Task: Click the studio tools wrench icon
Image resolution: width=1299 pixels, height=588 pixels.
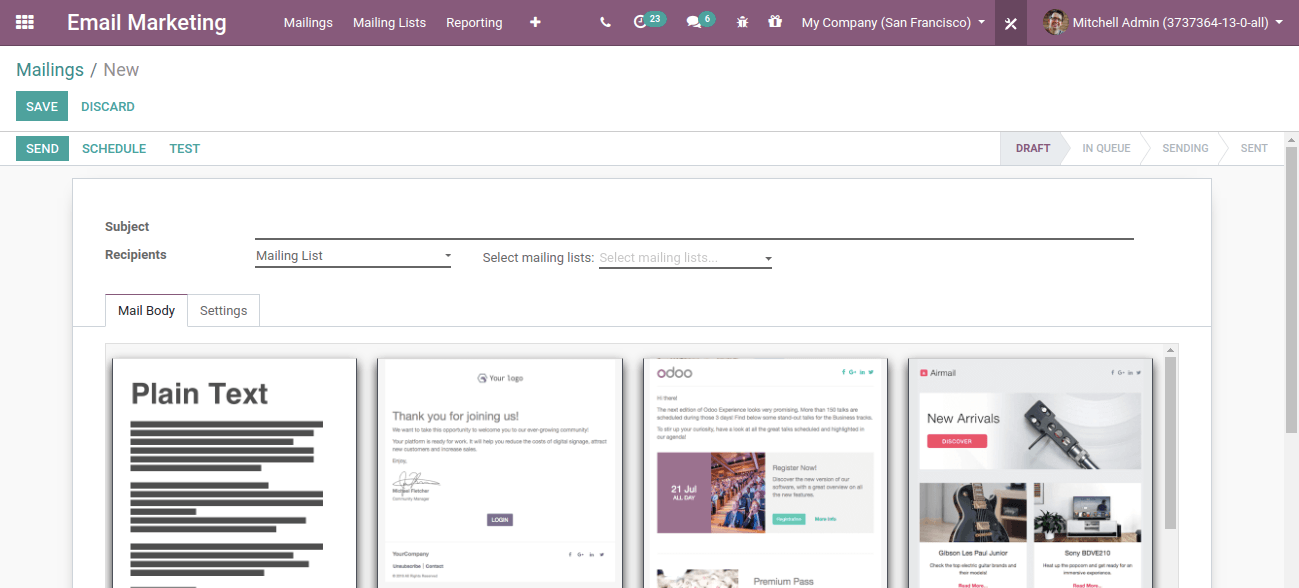Action: [x=1011, y=23]
